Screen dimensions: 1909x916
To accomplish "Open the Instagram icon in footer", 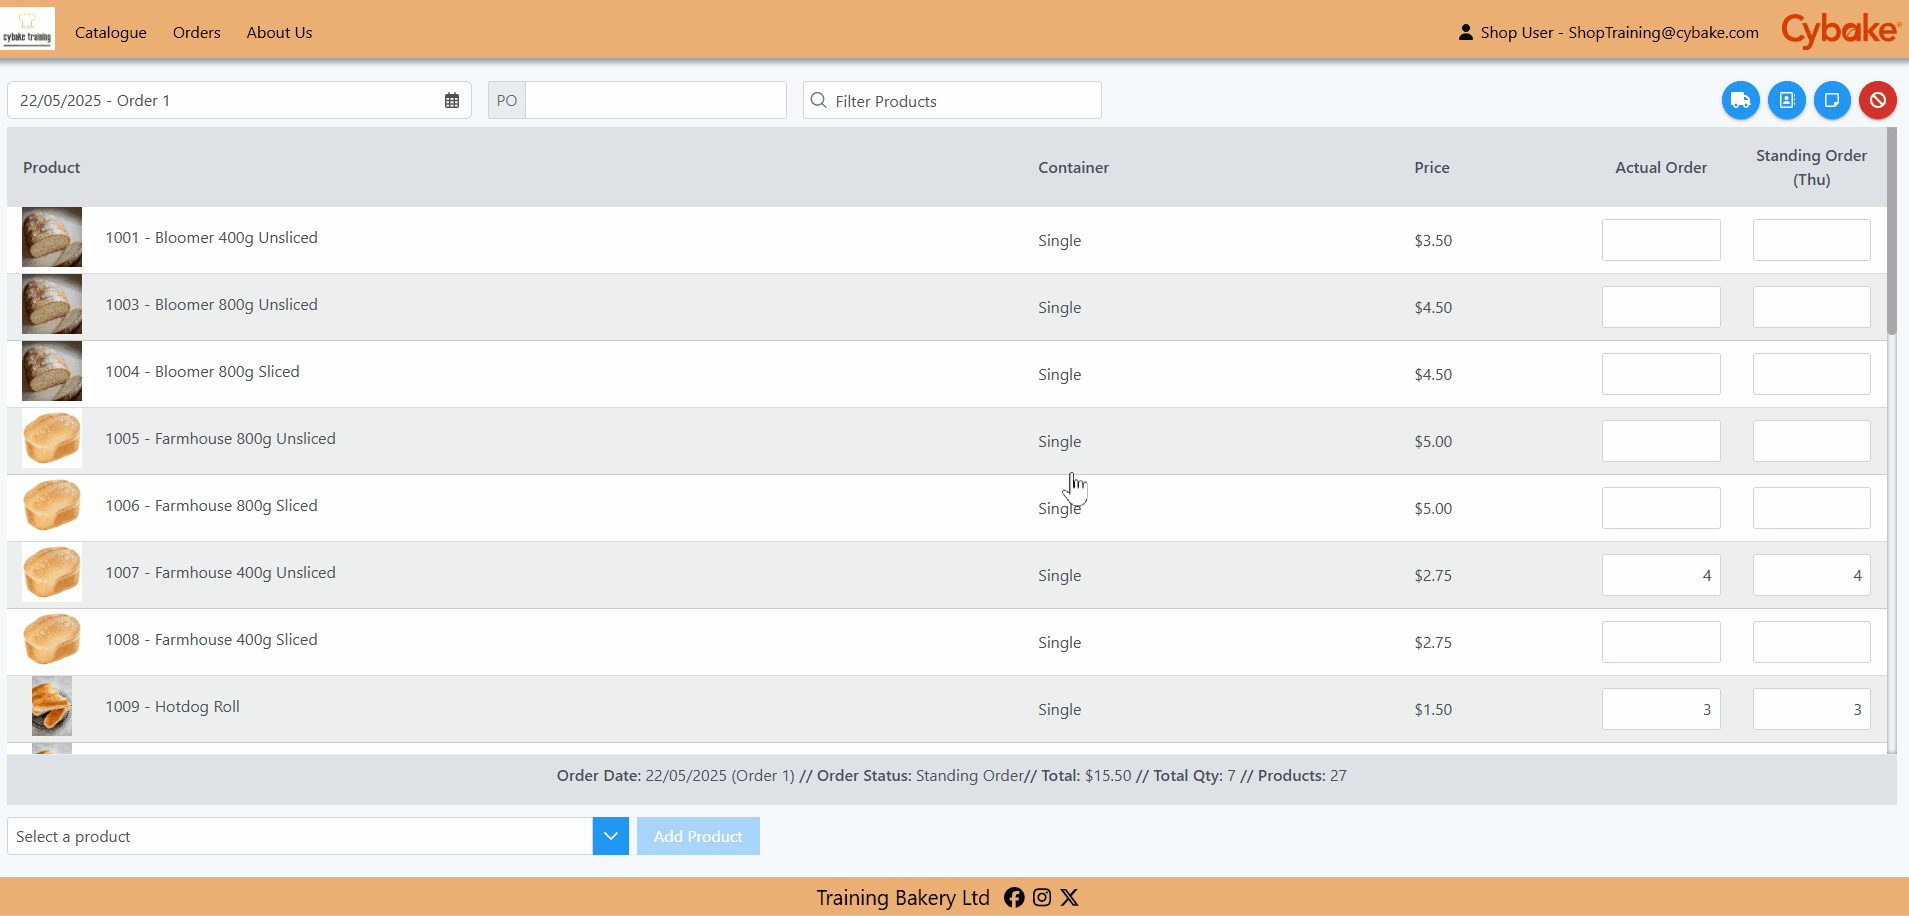I will (x=1042, y=897).
